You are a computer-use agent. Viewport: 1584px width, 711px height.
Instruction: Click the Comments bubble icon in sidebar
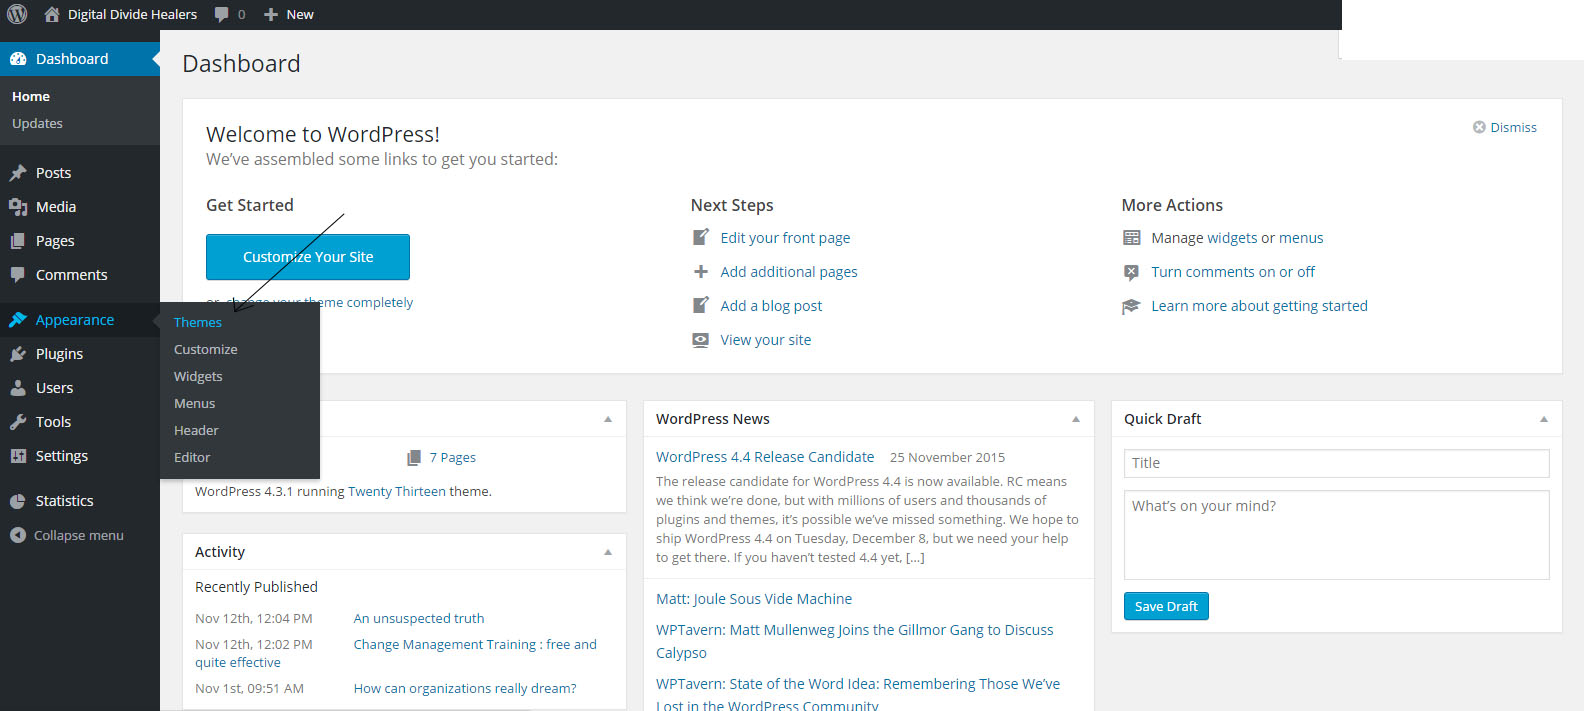[x=18, y=275]
